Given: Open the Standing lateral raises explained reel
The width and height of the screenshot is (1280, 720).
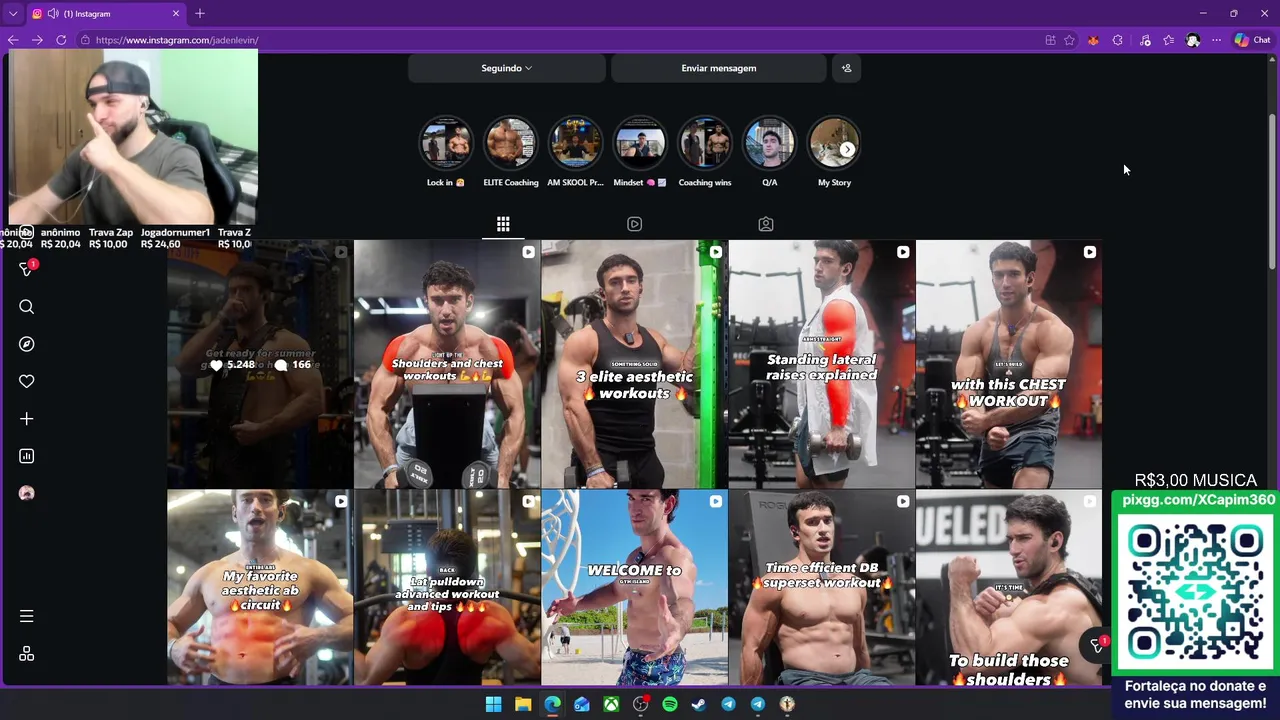Looking at the screenshot, I should 821,364.
